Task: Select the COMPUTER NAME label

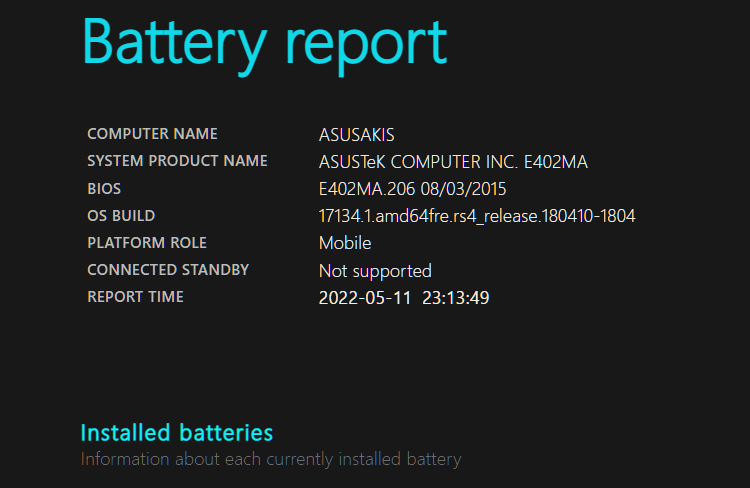Action: (x=152, y=134)
